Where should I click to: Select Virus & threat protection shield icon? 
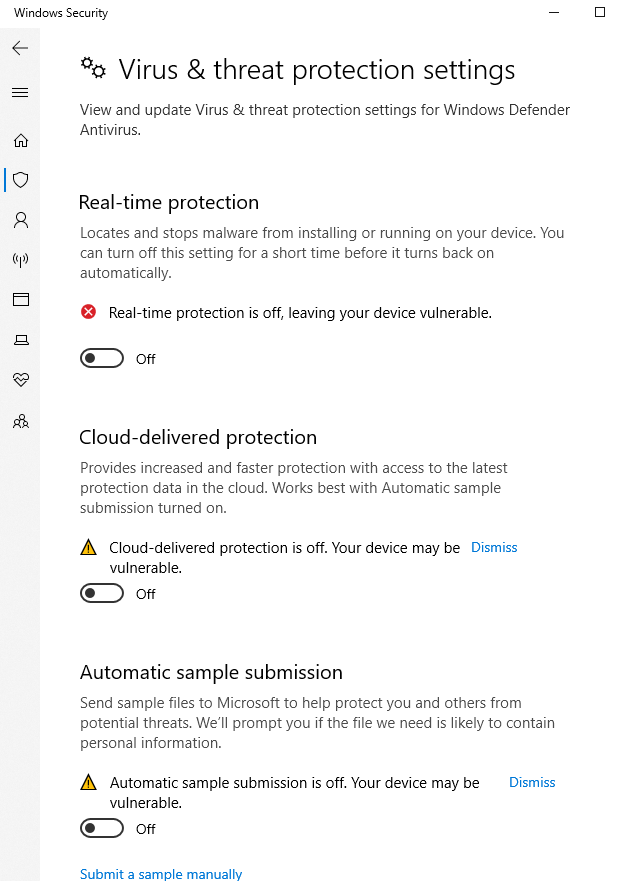(x=21, y=180)
